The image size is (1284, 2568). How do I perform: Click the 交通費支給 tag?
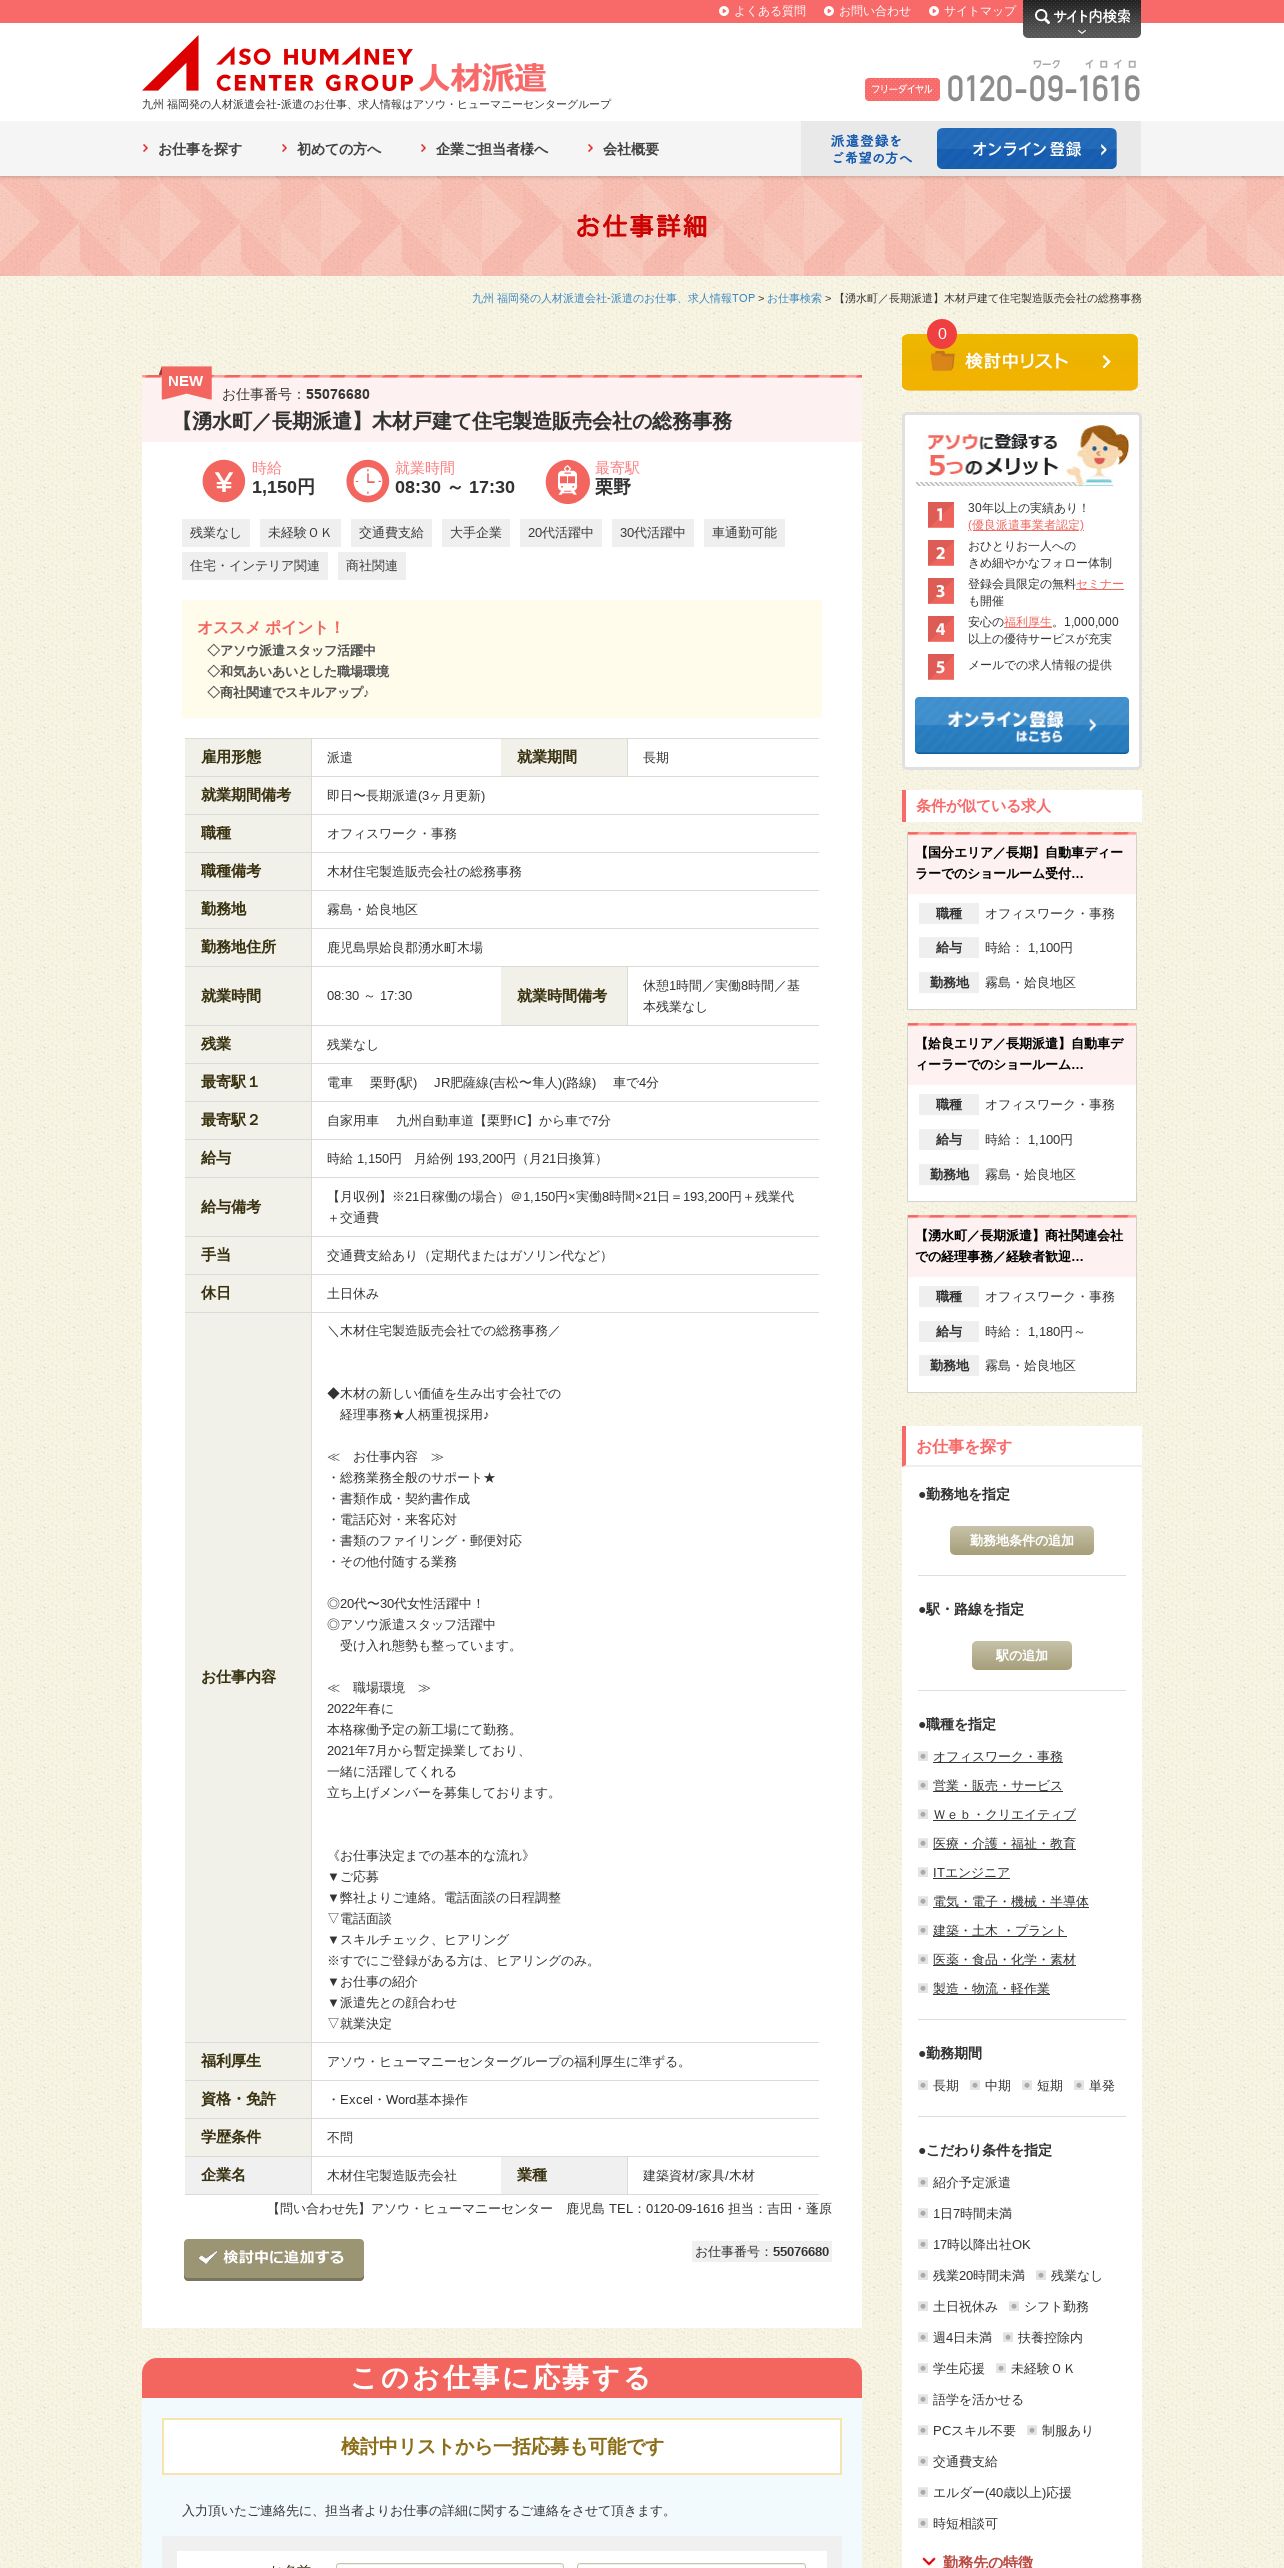[x=391, y=533]
